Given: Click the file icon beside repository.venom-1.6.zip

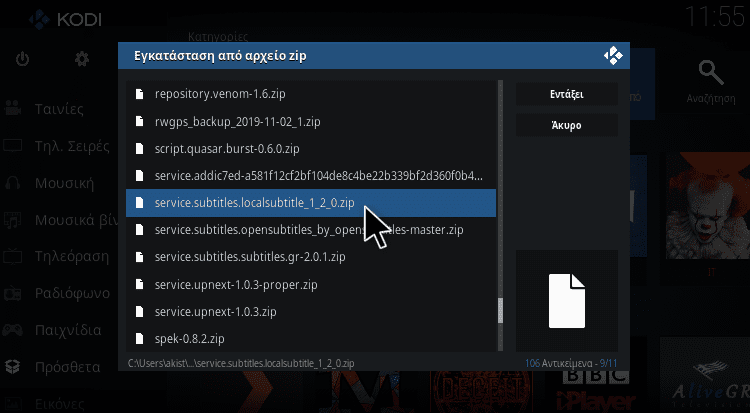Looking at the screenshot, I should (x=140, y=94).
